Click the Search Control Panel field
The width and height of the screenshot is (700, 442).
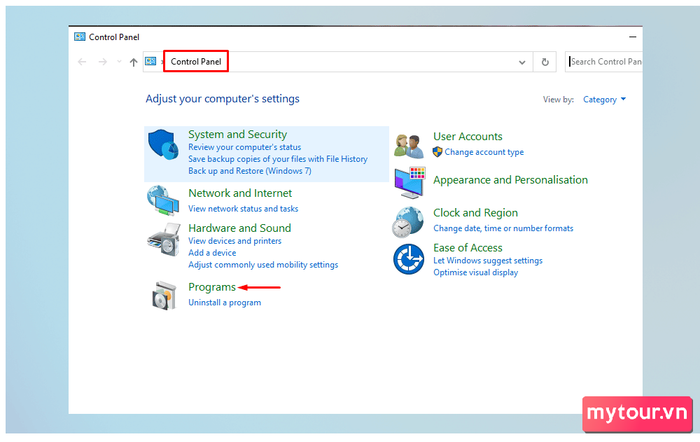point(604,62)
